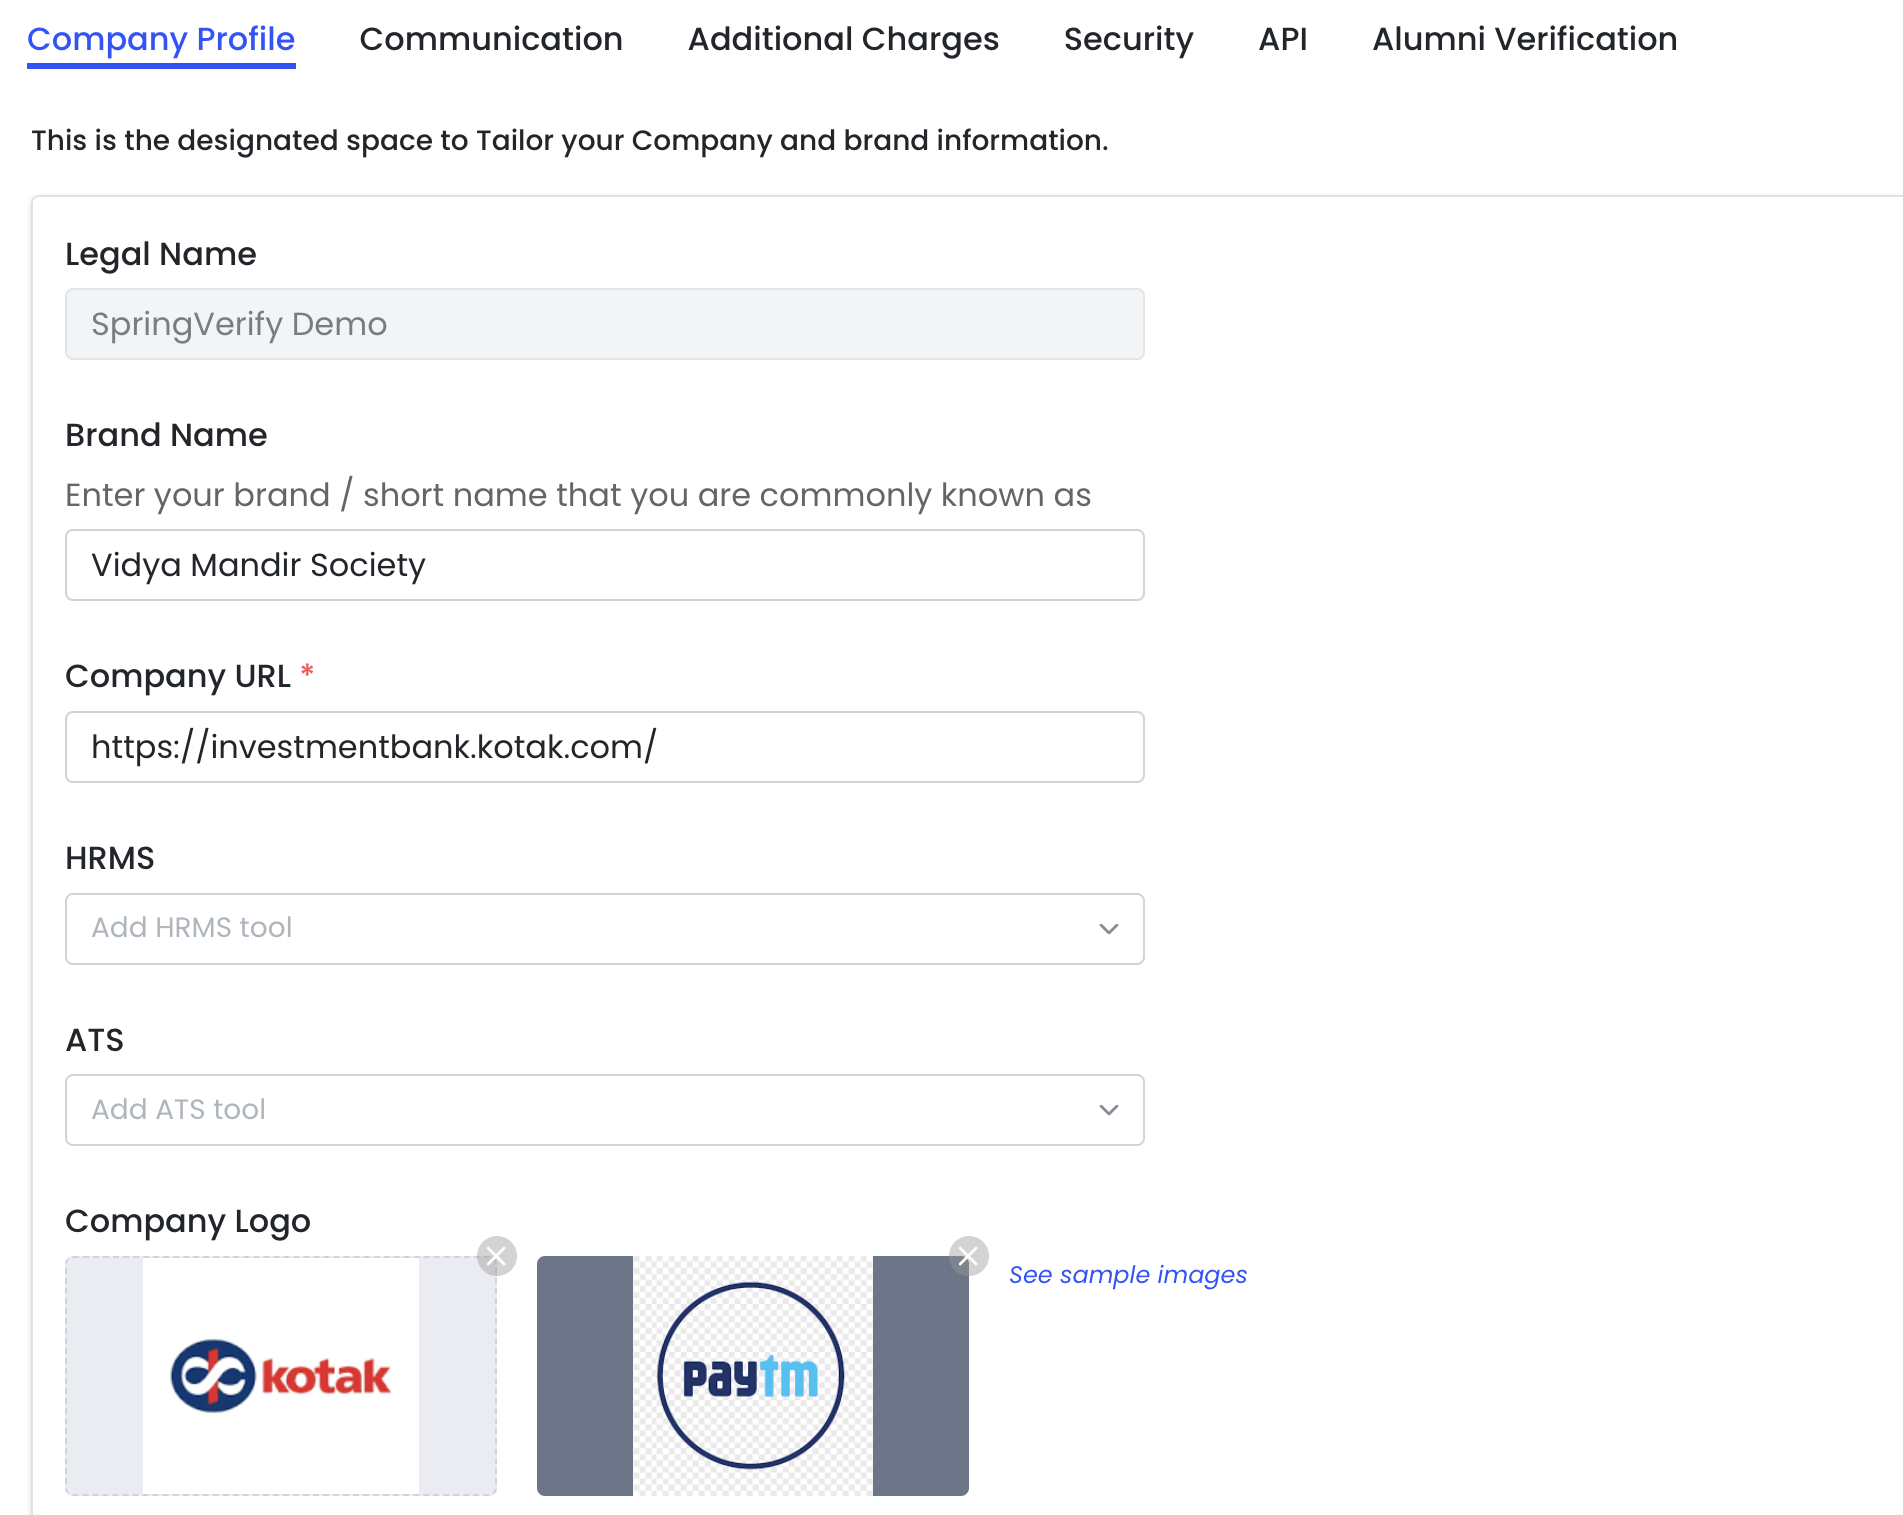This screenshot has width=1903, height=1515.
Task: Select the API tab
Action: click(x=1283, y=39)
